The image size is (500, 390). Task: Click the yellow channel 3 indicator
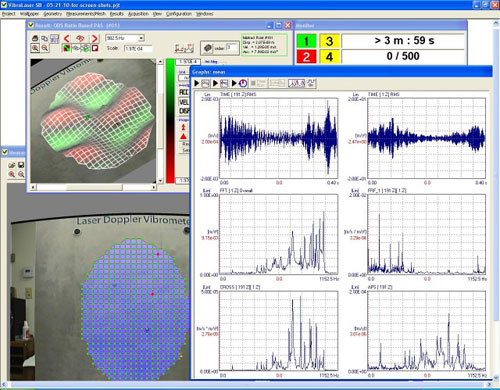click(329, 41)
